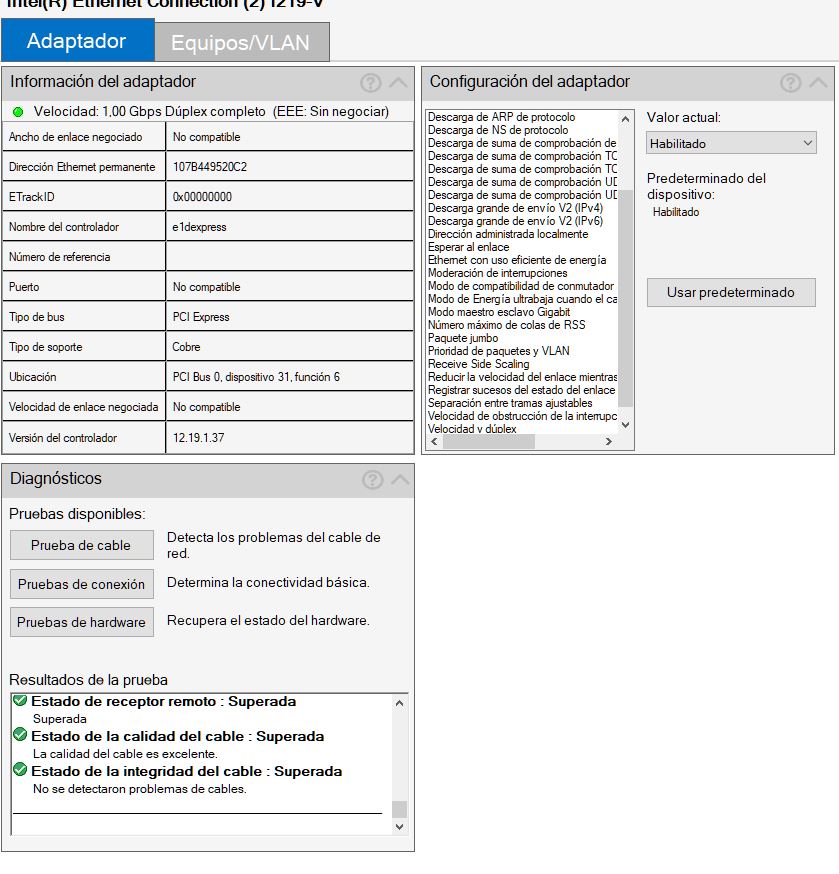Select Moderación de interrupciones setting
839x874 pixels.
[x=498, y=273]
